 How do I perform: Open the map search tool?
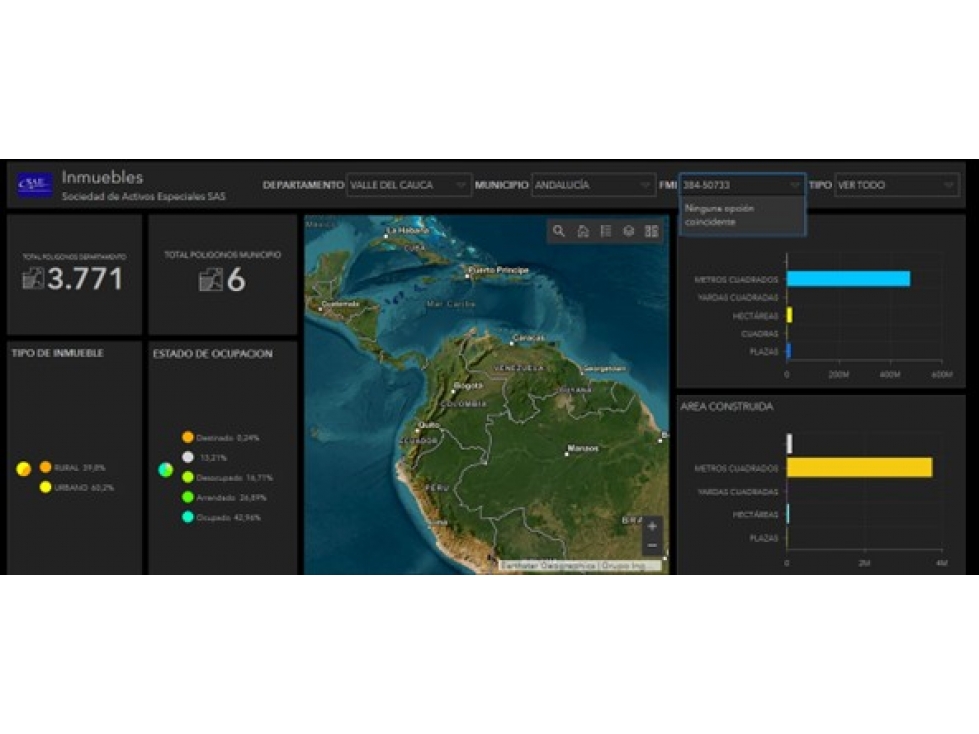click(559, 232)
